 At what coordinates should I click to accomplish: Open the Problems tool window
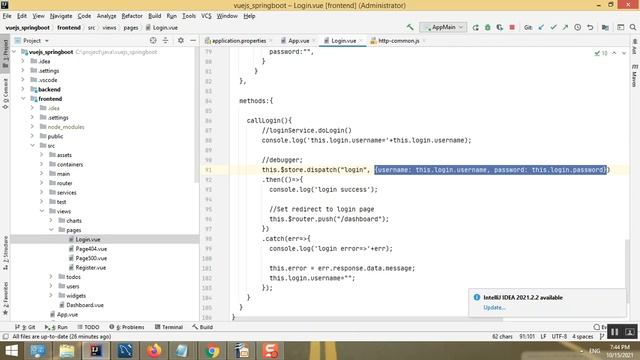127,327
